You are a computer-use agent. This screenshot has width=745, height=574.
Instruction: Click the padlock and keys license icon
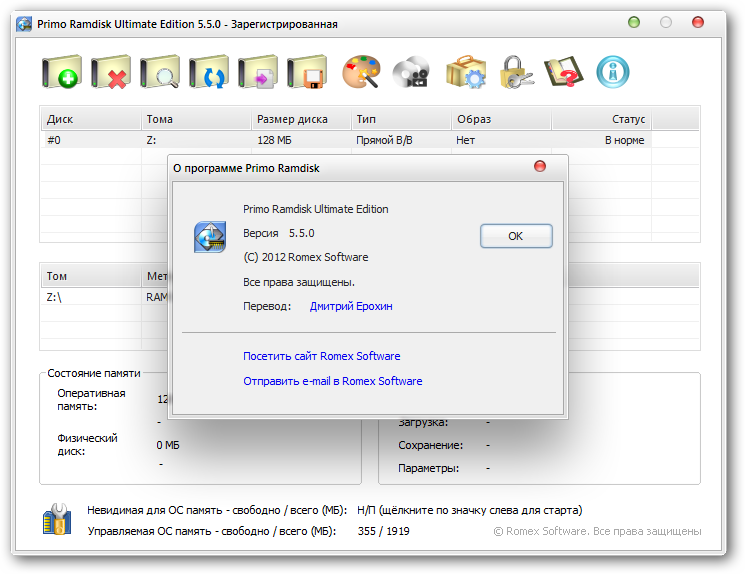516,72
